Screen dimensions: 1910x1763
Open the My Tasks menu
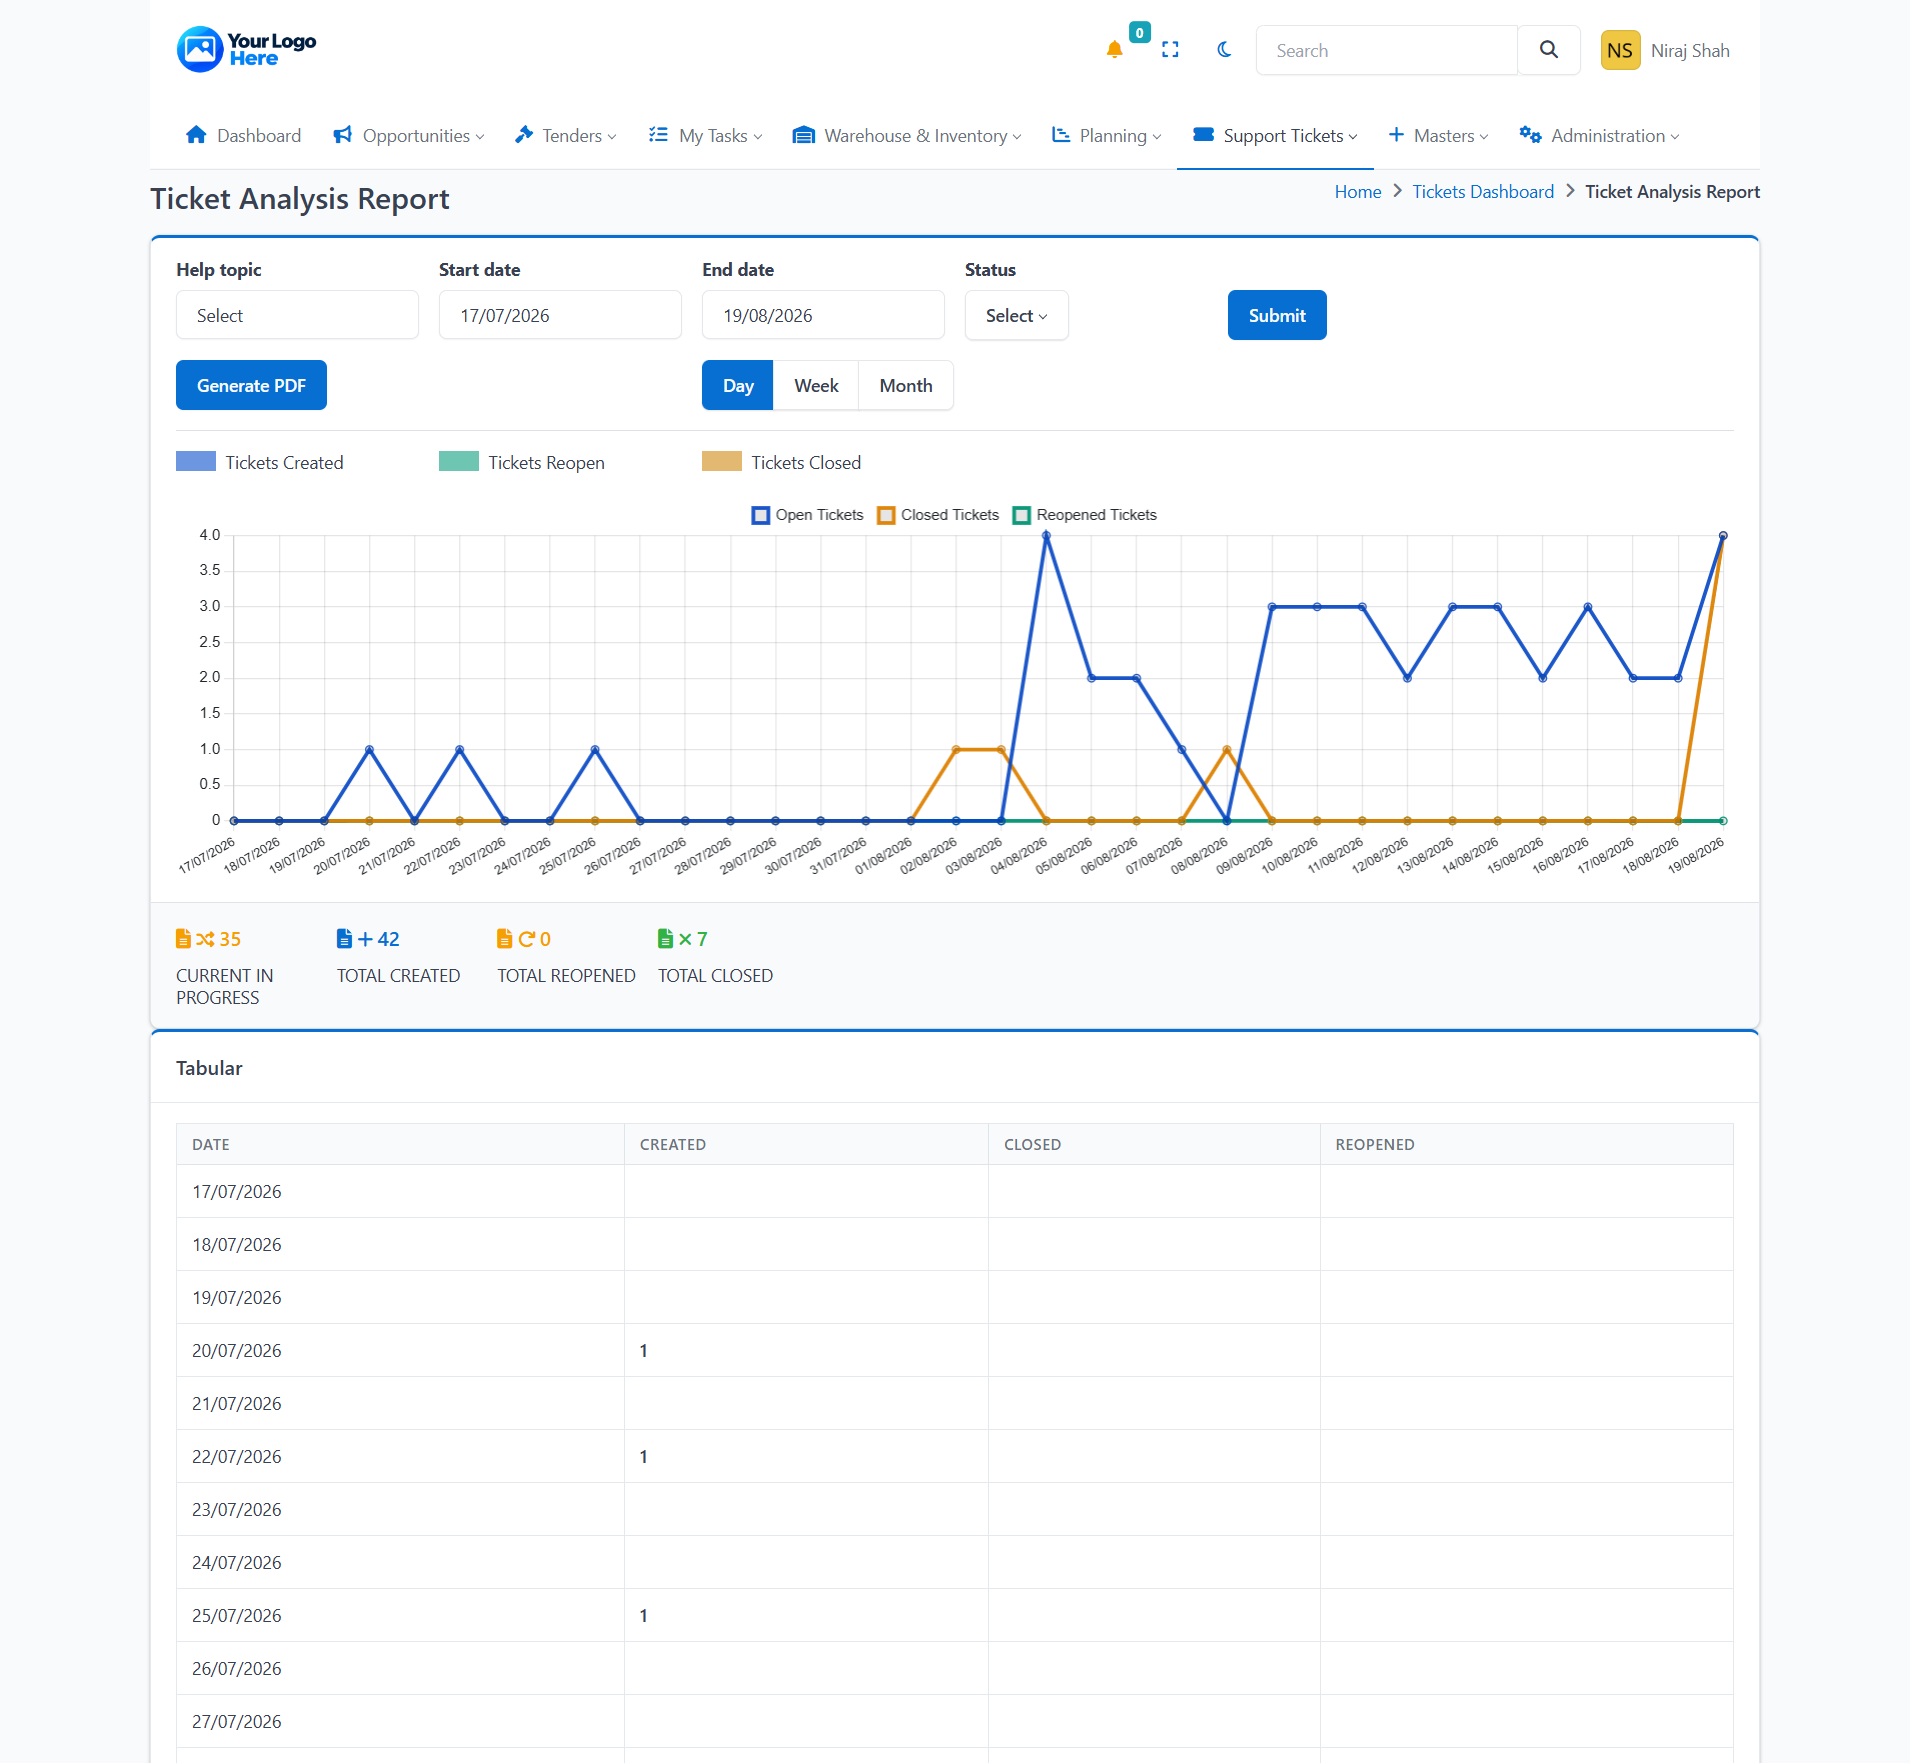tap(706, 135)
